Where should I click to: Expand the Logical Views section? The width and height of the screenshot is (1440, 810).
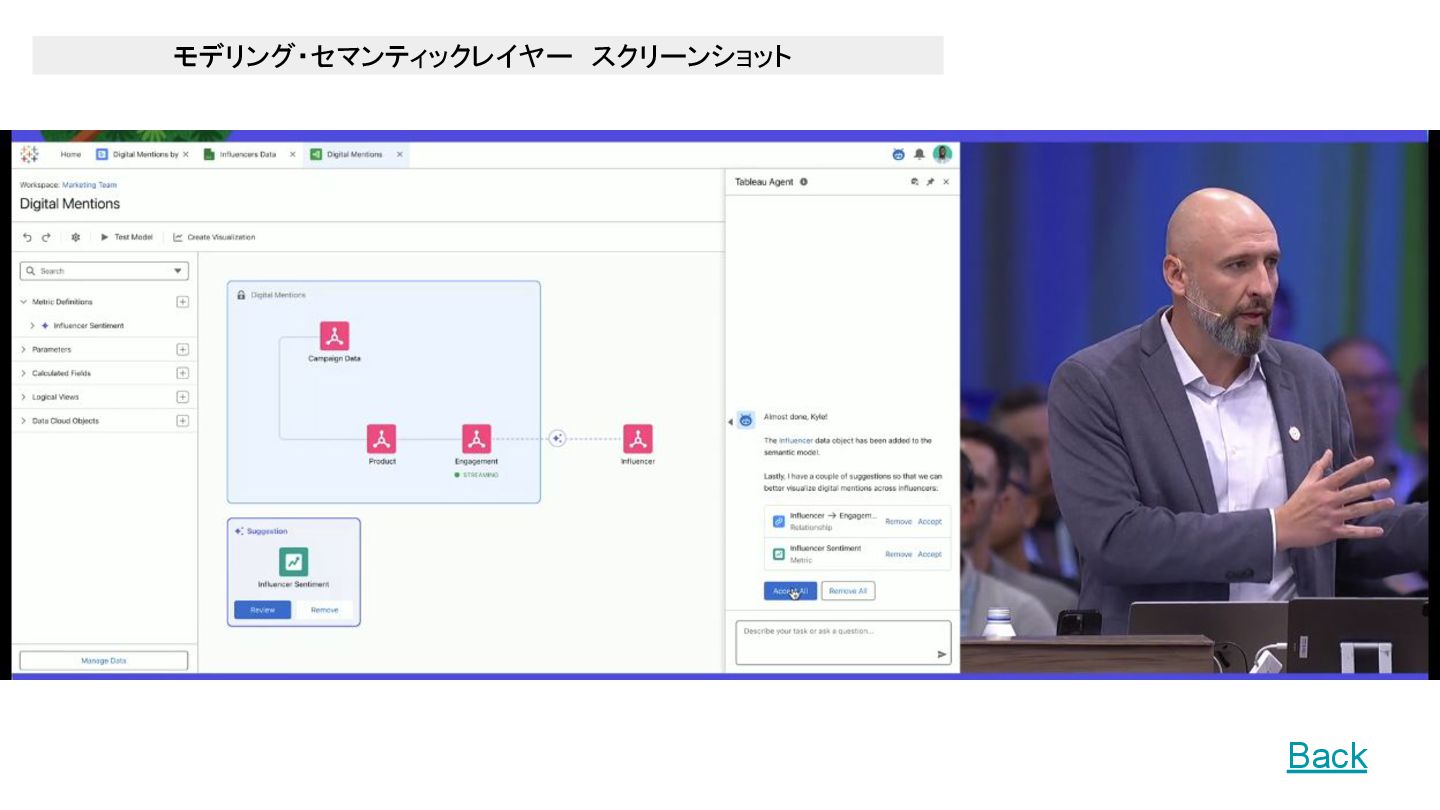click(x=24, y=397)
